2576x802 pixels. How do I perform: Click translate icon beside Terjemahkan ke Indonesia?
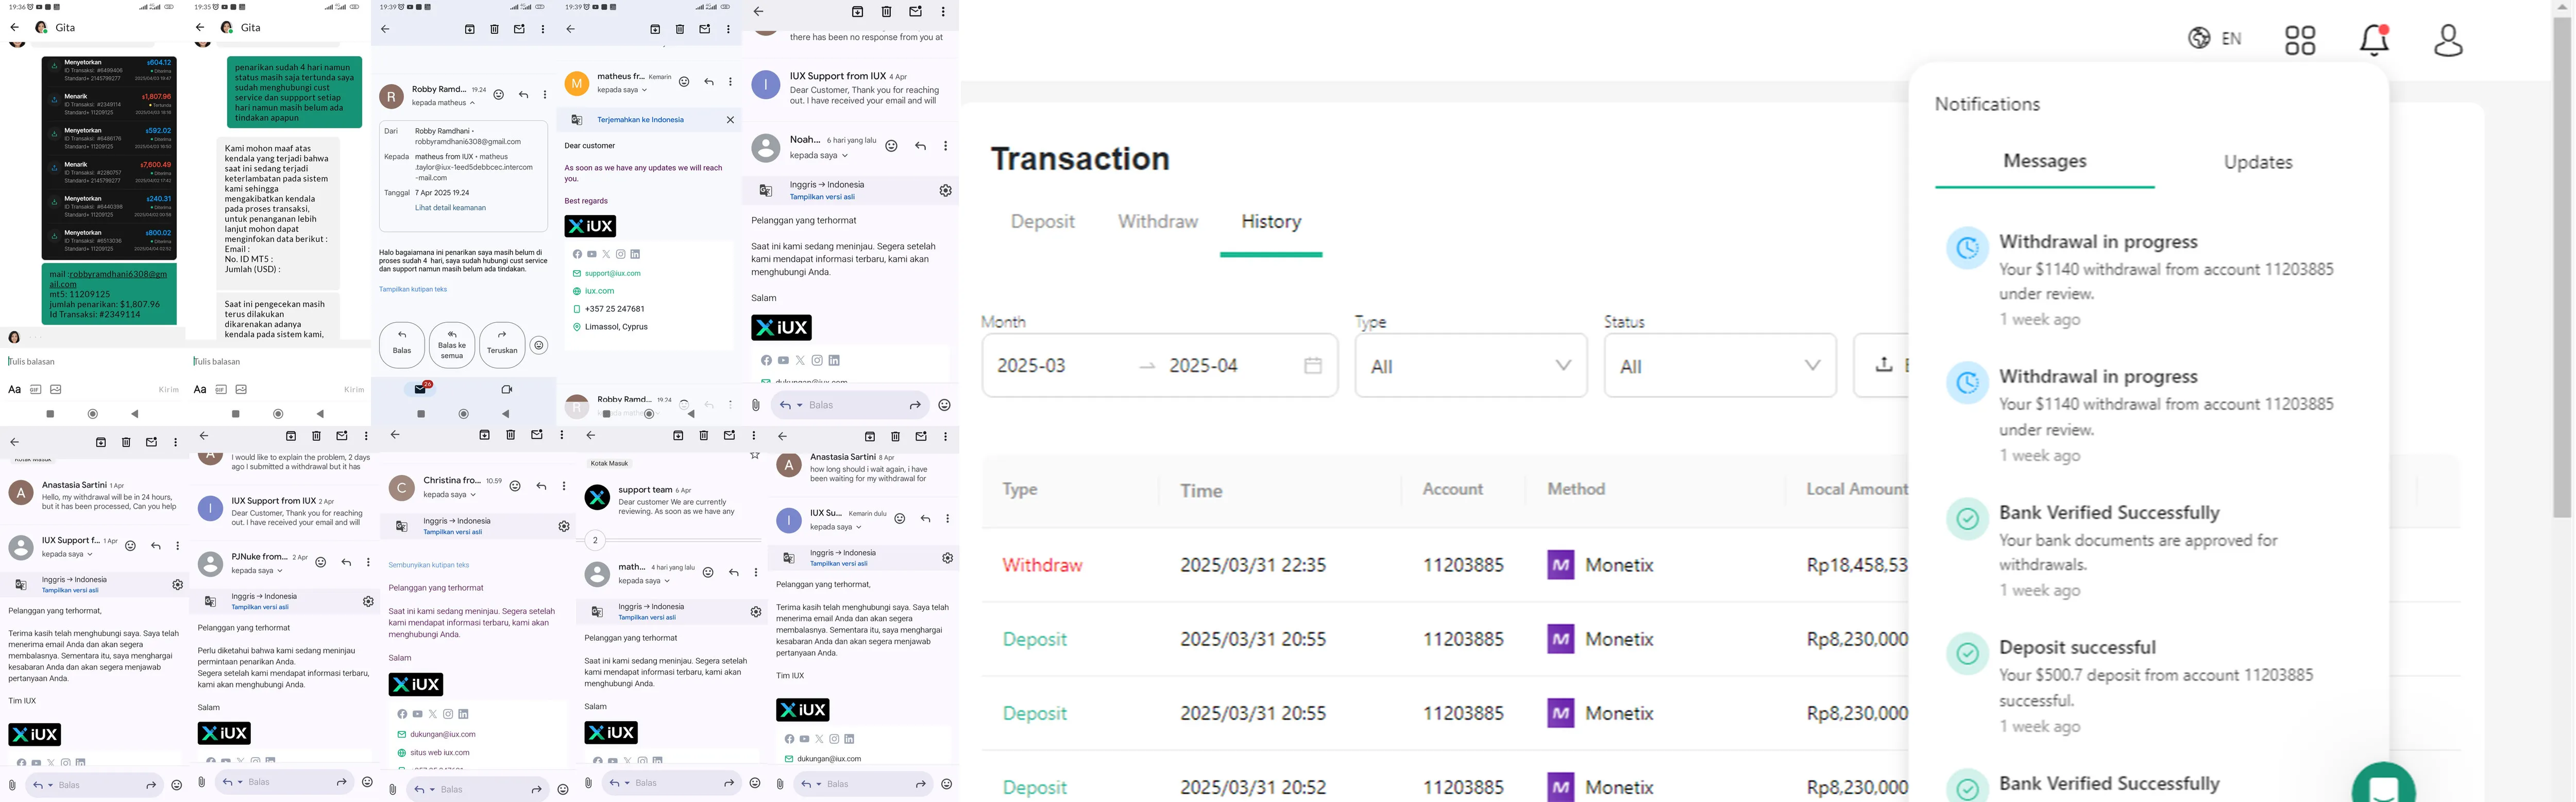(x=577, y=120)
